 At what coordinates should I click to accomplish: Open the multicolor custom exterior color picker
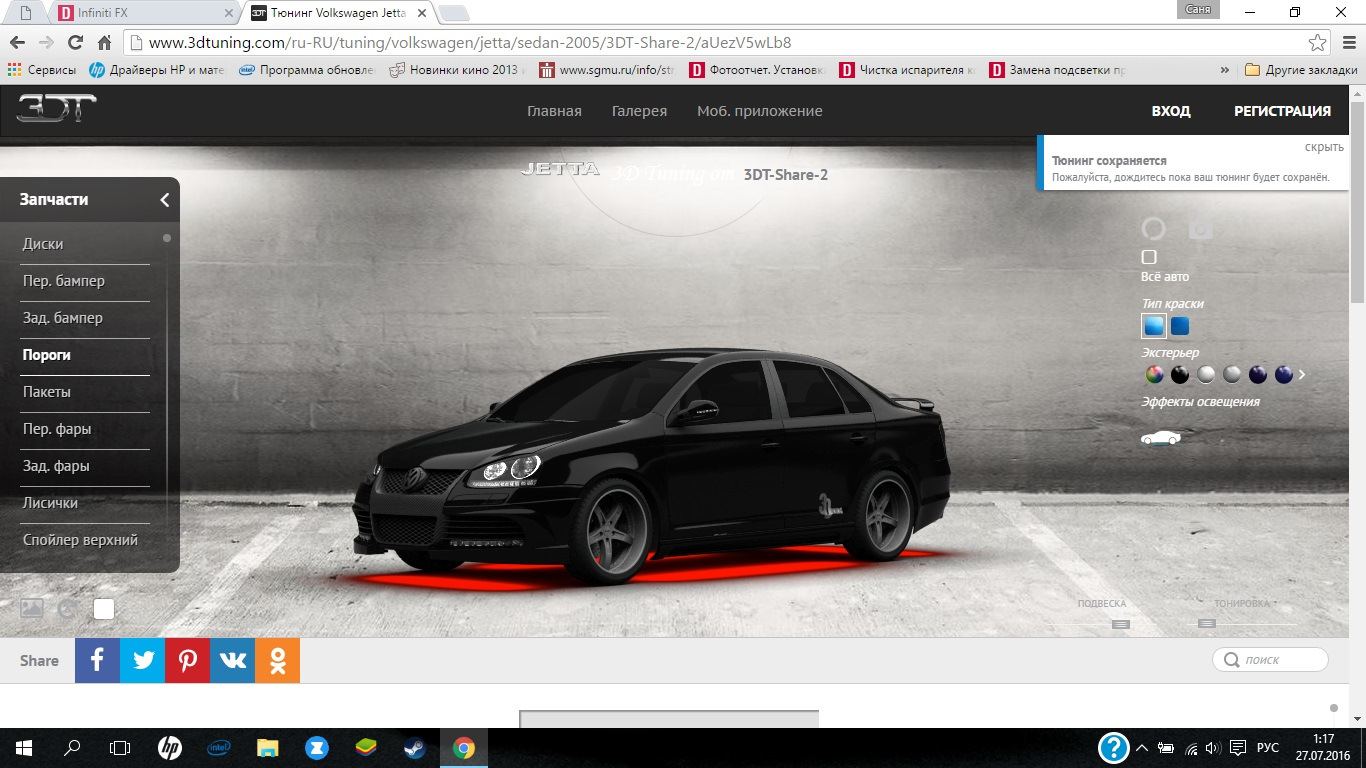click(x=1154, y=375)
